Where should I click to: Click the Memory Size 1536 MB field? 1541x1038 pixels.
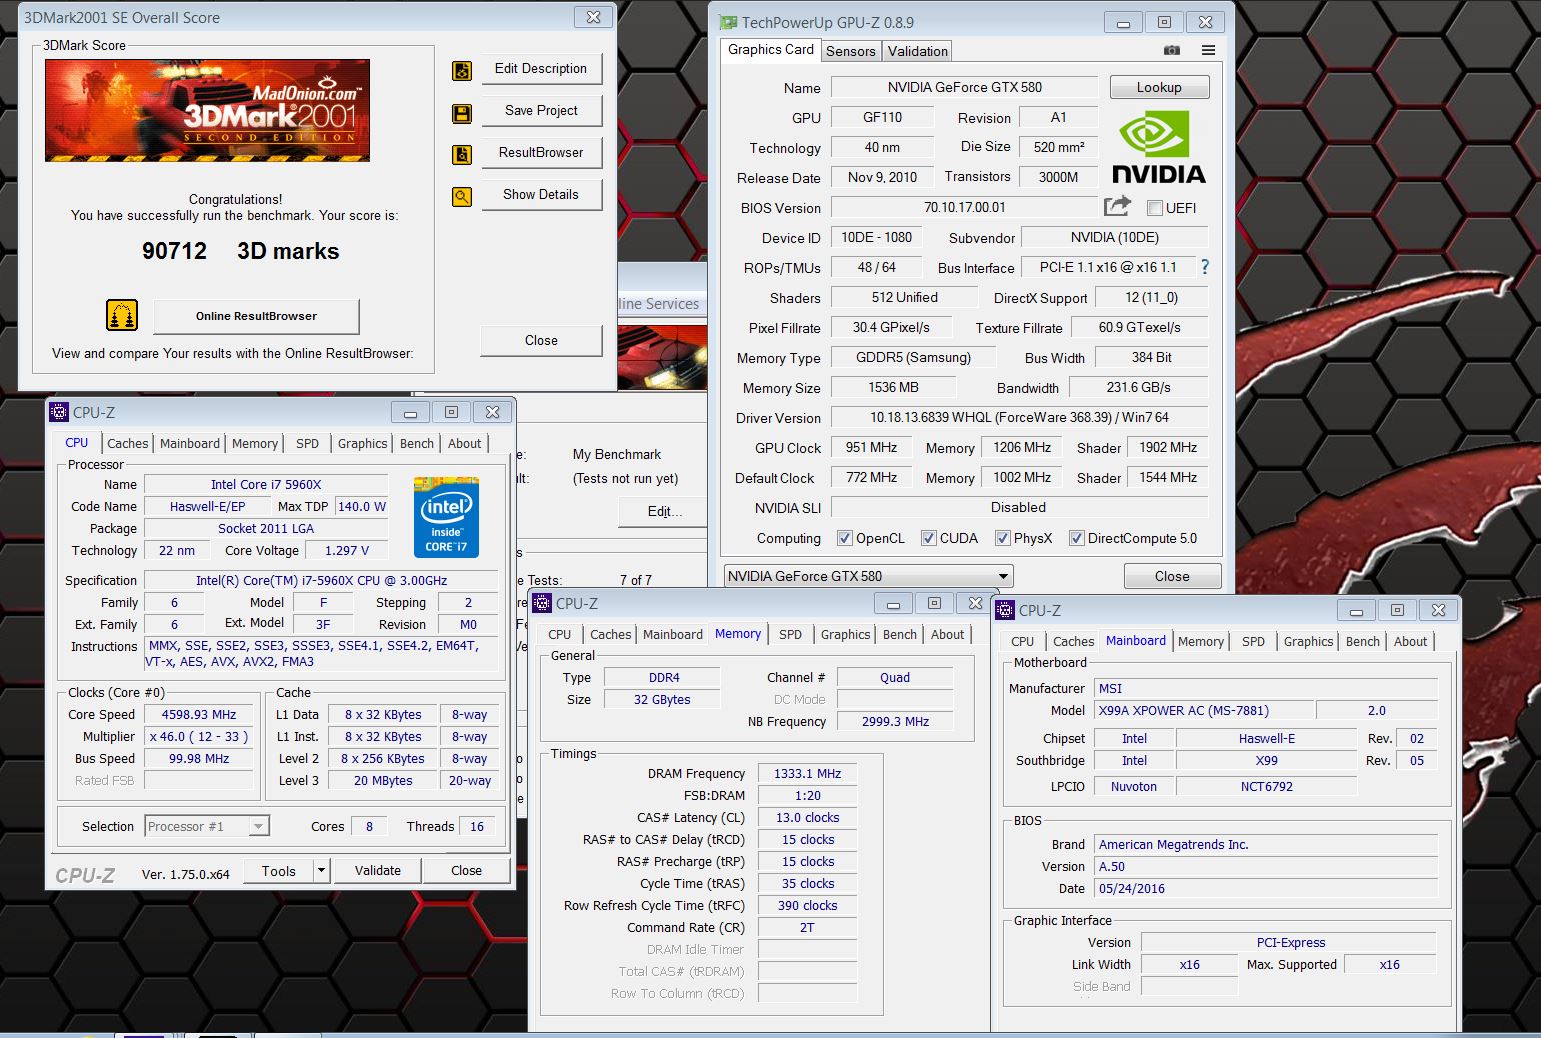click(x=893, y=387)
